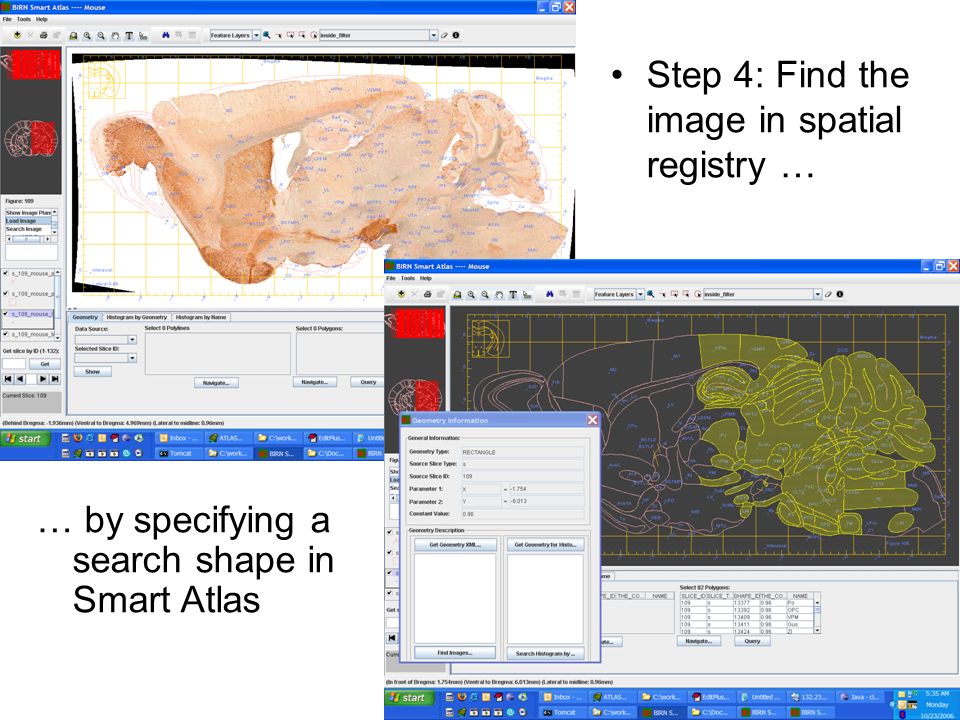Select Search Image in the list
960x720 pixels.
[28, 229]
